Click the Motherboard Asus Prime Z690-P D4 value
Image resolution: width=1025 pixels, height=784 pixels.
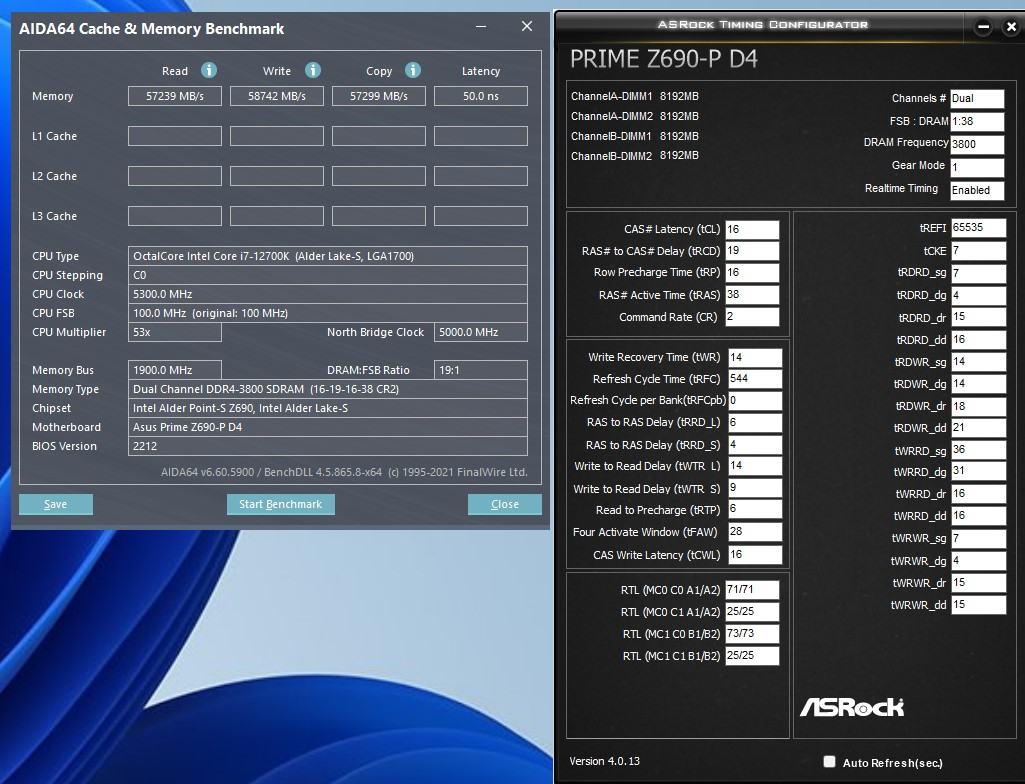pyautogui.click(x=328, y=427)
